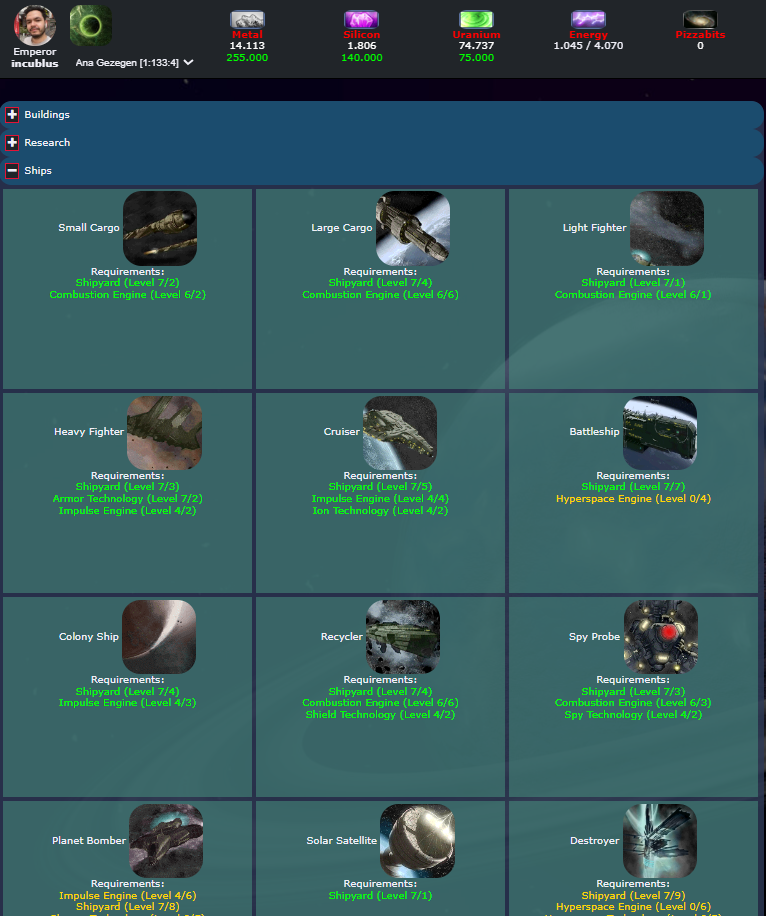Click the Solar Satellite name

coord(342,841)
